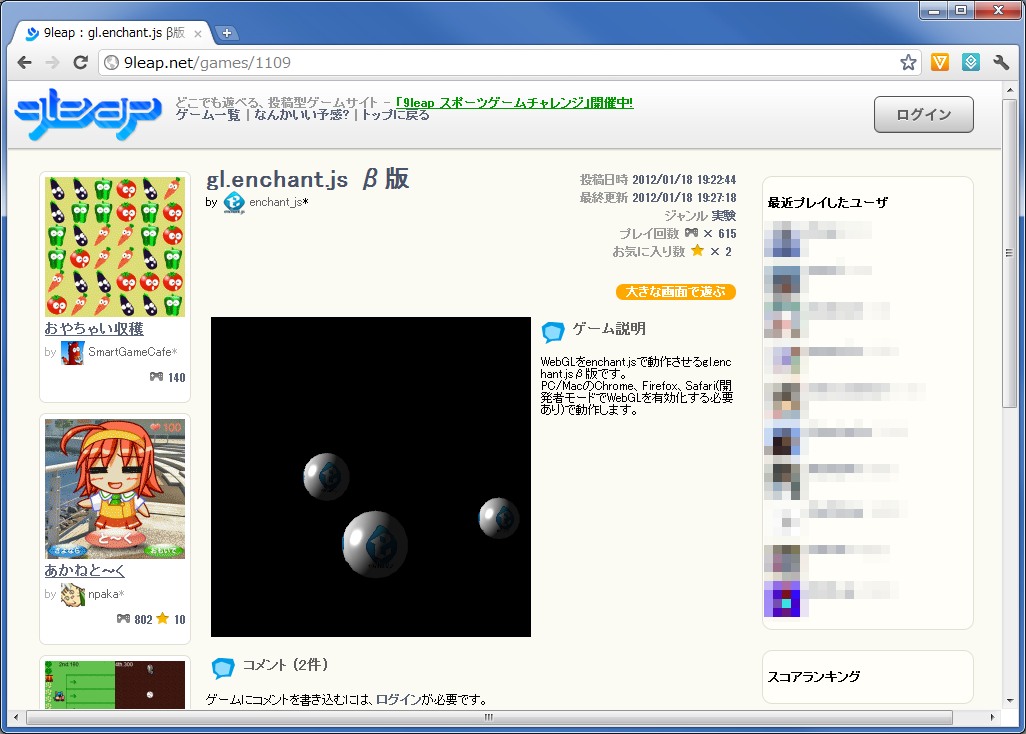Open the あかねと〜く title link
This screenshot has height=734, width=1026.
84,570
